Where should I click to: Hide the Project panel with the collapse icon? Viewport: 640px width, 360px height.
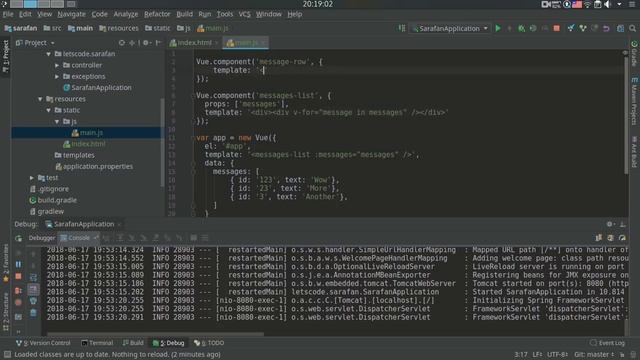(158, 42)
